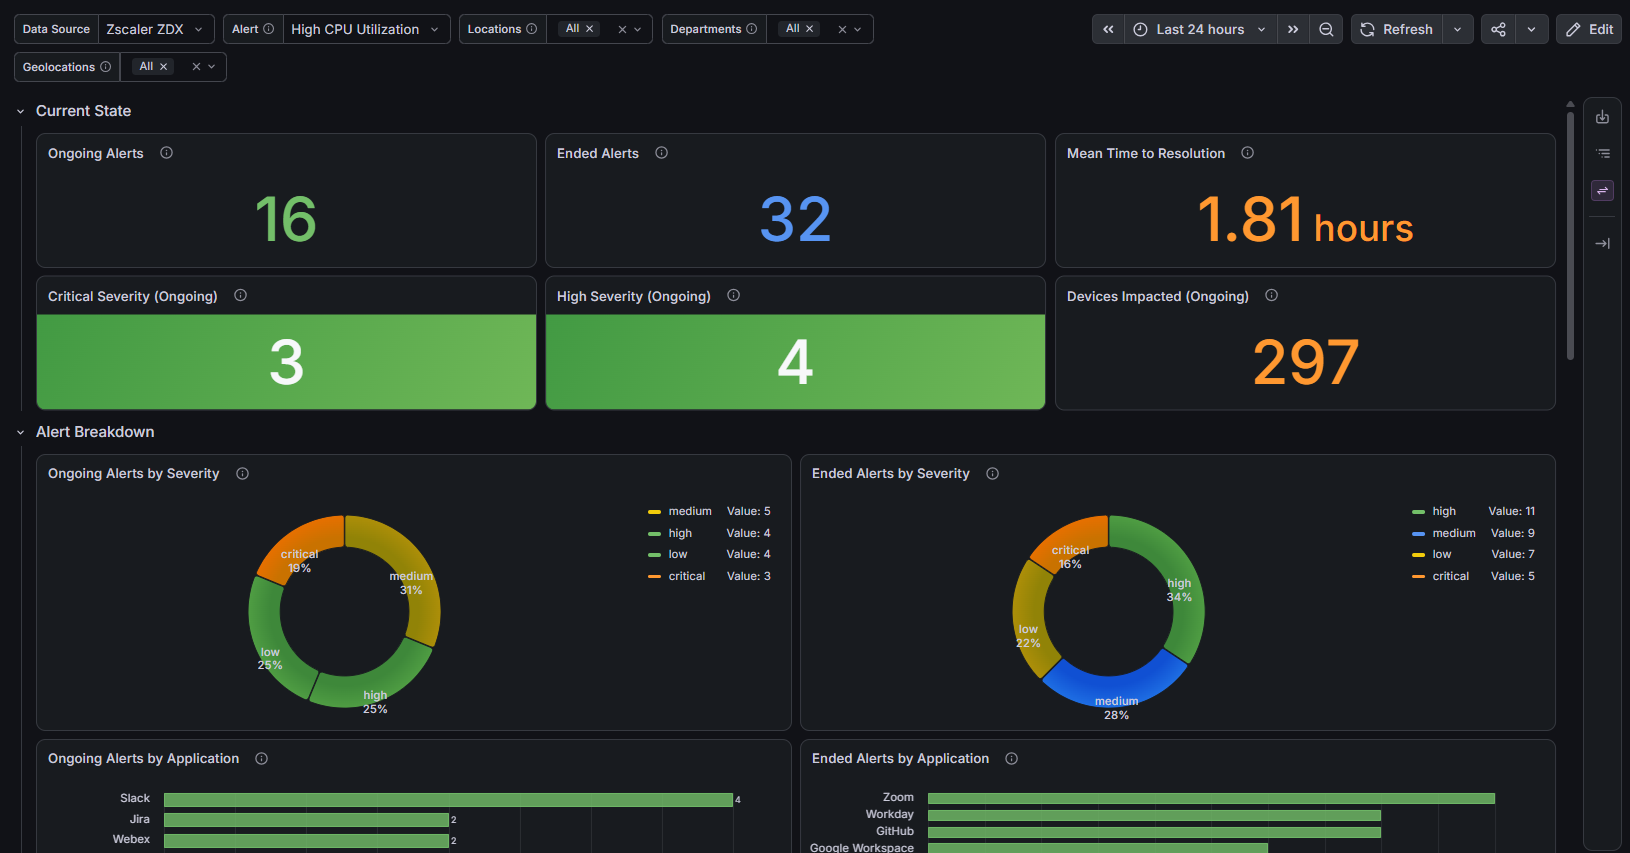Show info for Mean Time to Resolution
The height and width of the screenshot is (853, 1630).
(x=1248, y=153)
